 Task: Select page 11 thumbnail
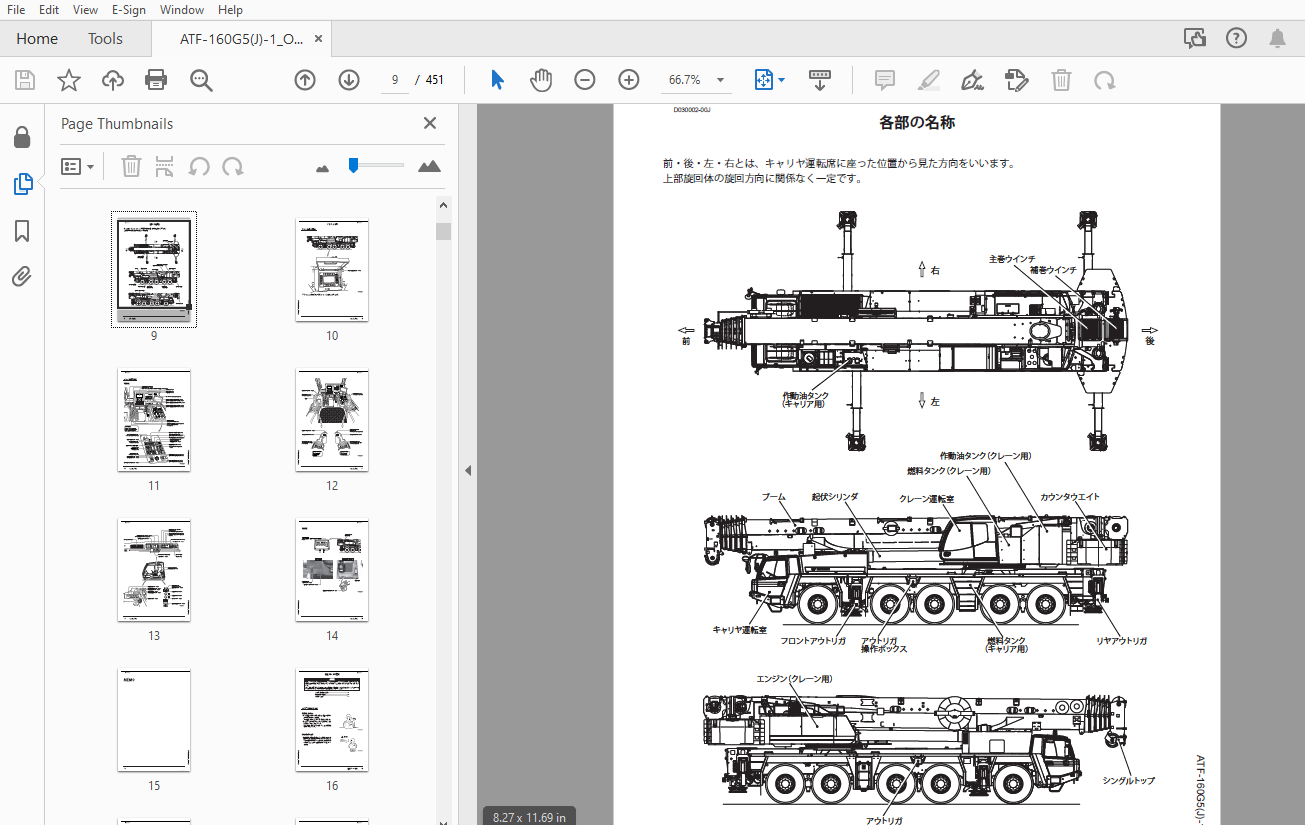click(x=154, y=421)
